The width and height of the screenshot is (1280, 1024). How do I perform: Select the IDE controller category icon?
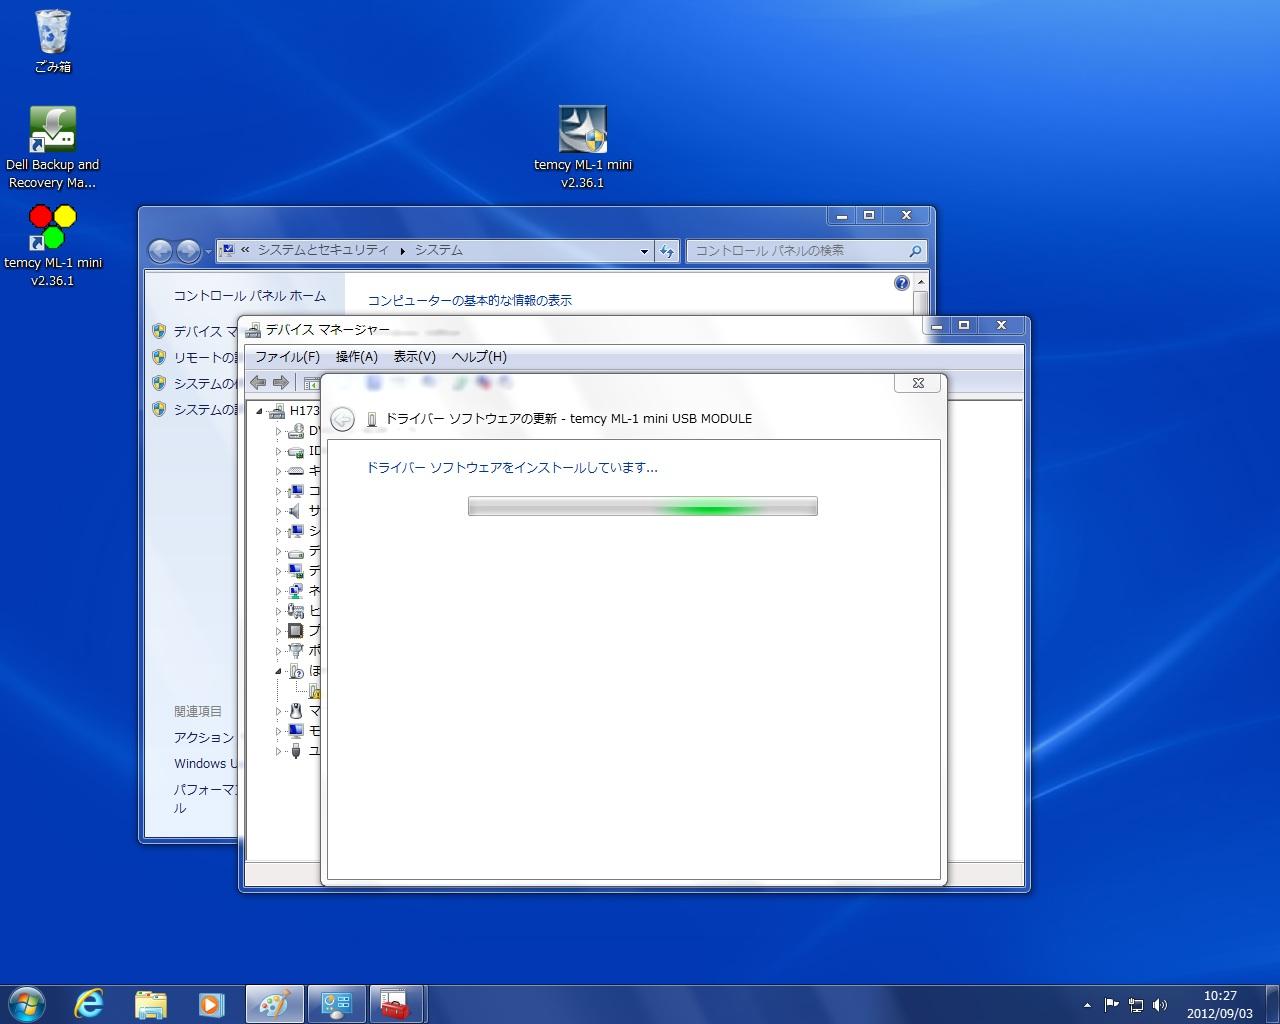295,451
